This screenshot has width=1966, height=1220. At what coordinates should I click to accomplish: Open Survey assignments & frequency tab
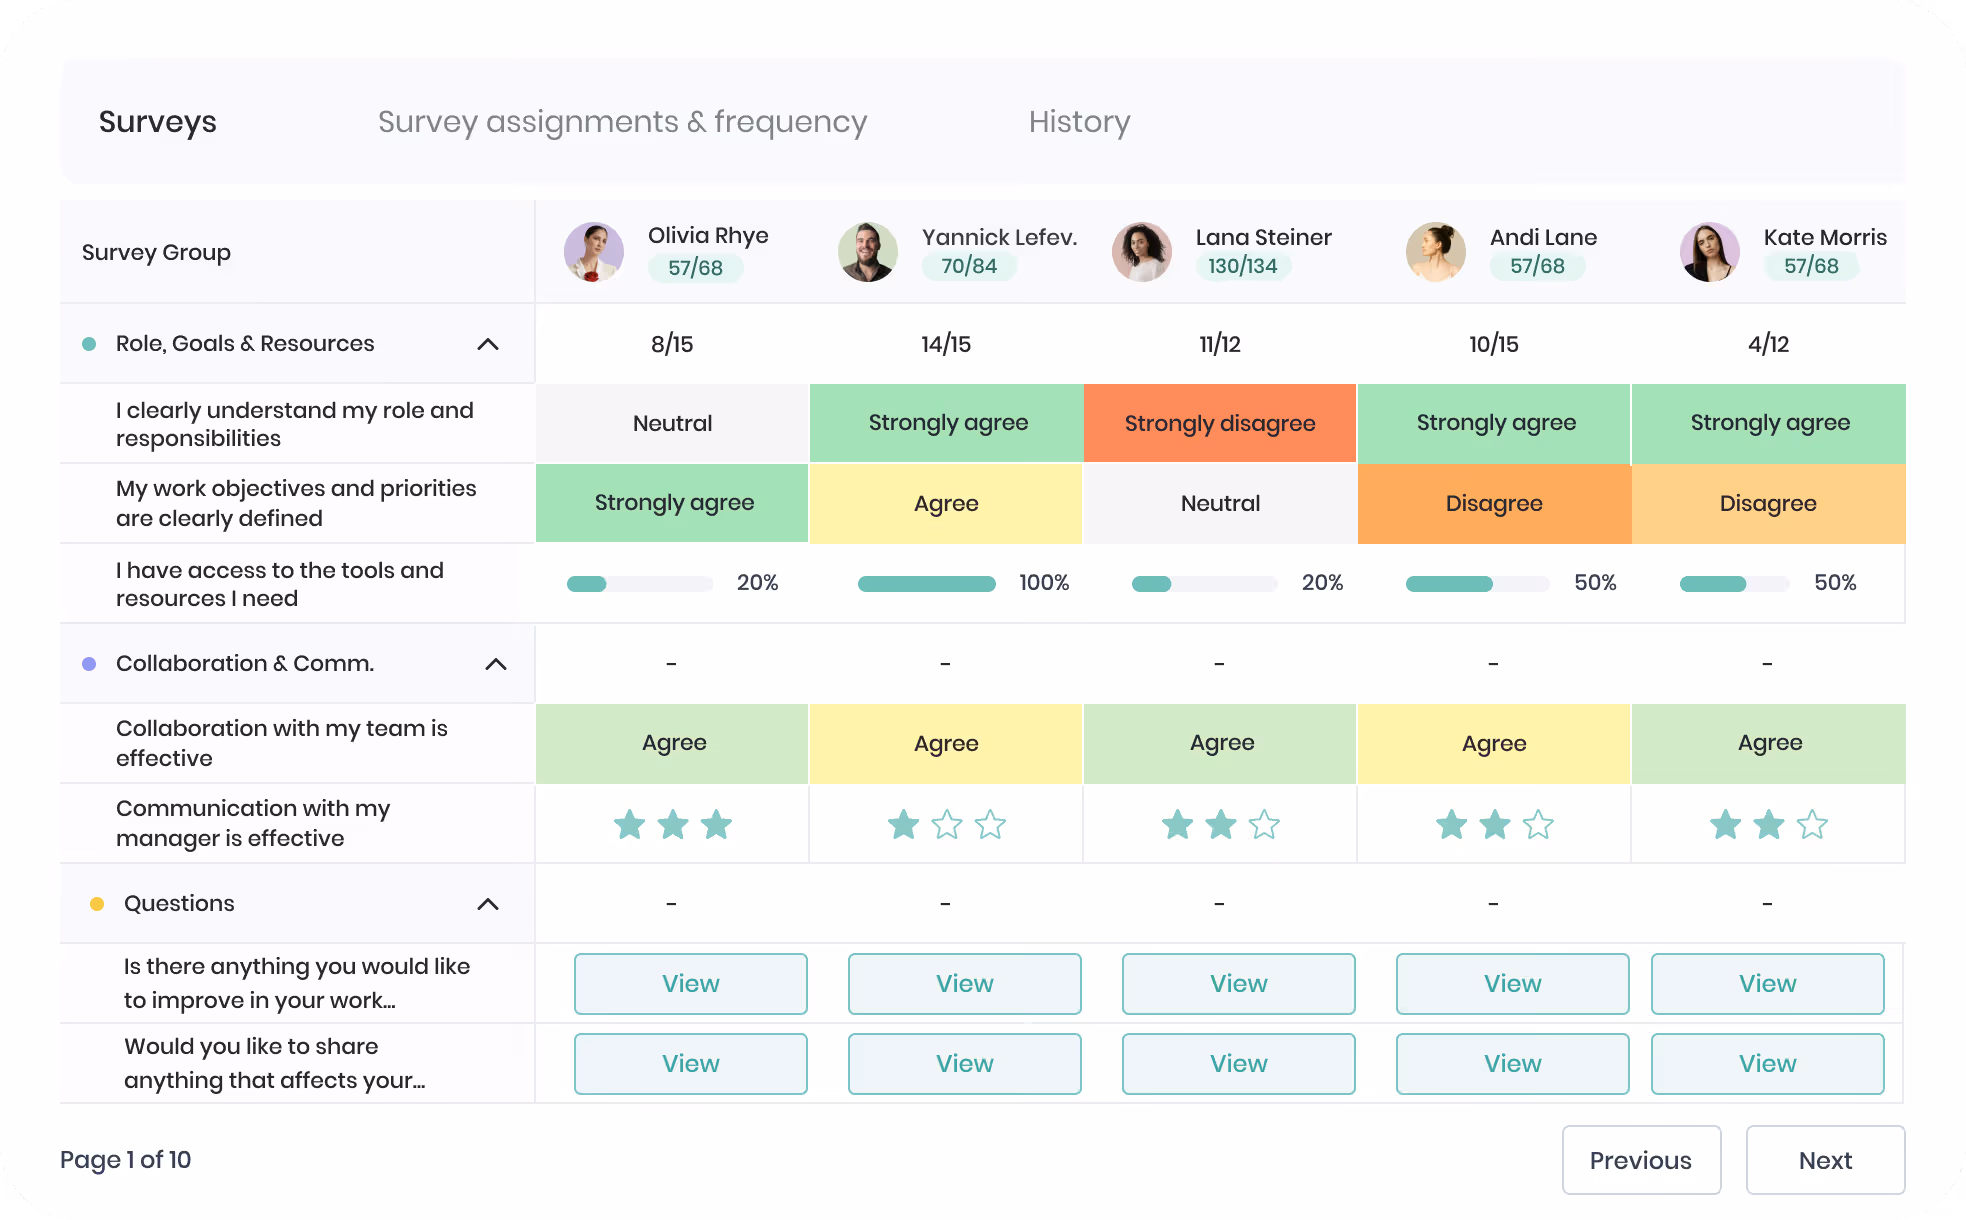(x=622, y=122)
